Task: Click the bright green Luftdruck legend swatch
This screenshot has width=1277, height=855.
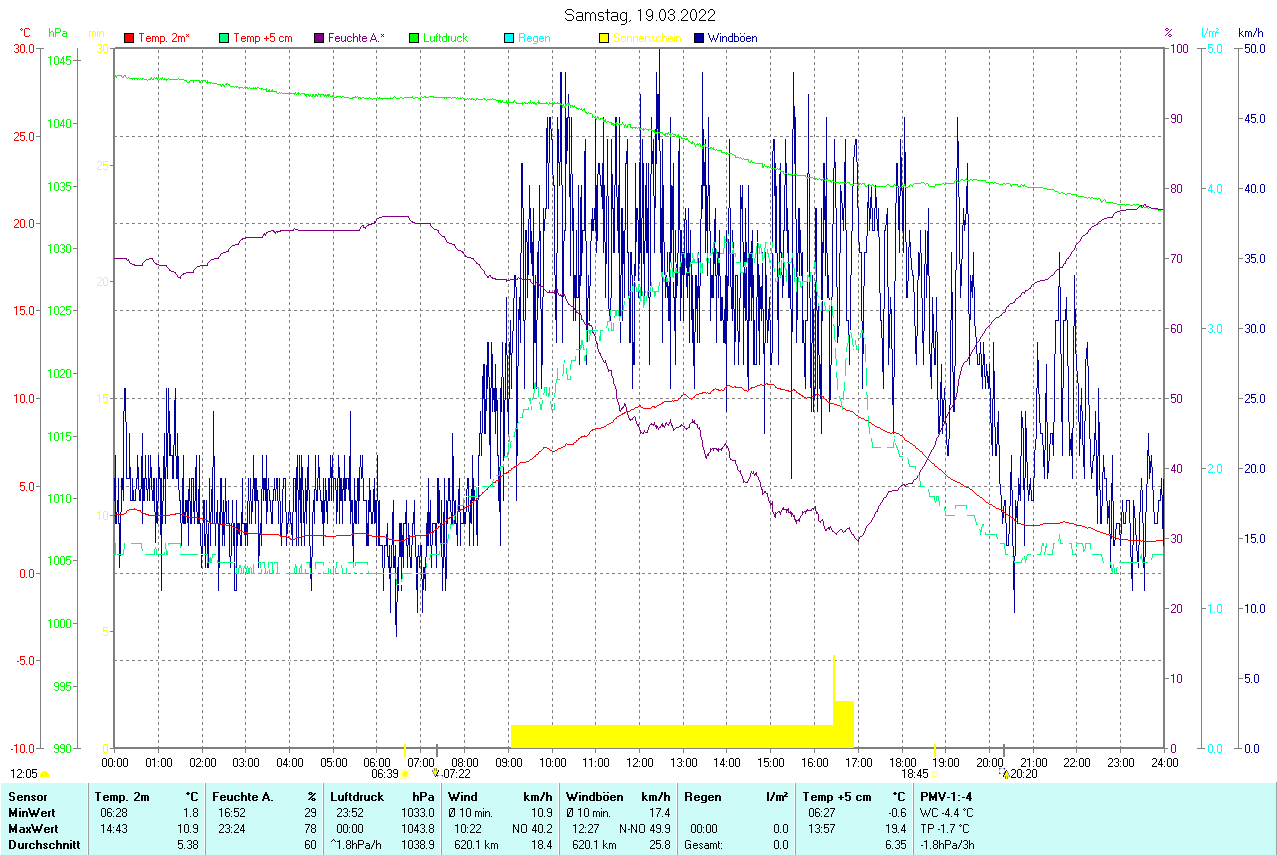Action: [414, 38]
